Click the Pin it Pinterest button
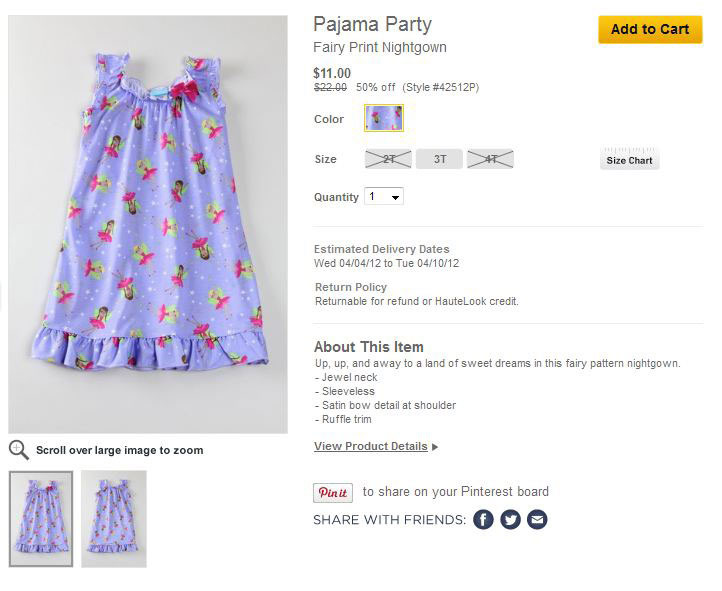722x591 pixels. click(x=332, y=492)
